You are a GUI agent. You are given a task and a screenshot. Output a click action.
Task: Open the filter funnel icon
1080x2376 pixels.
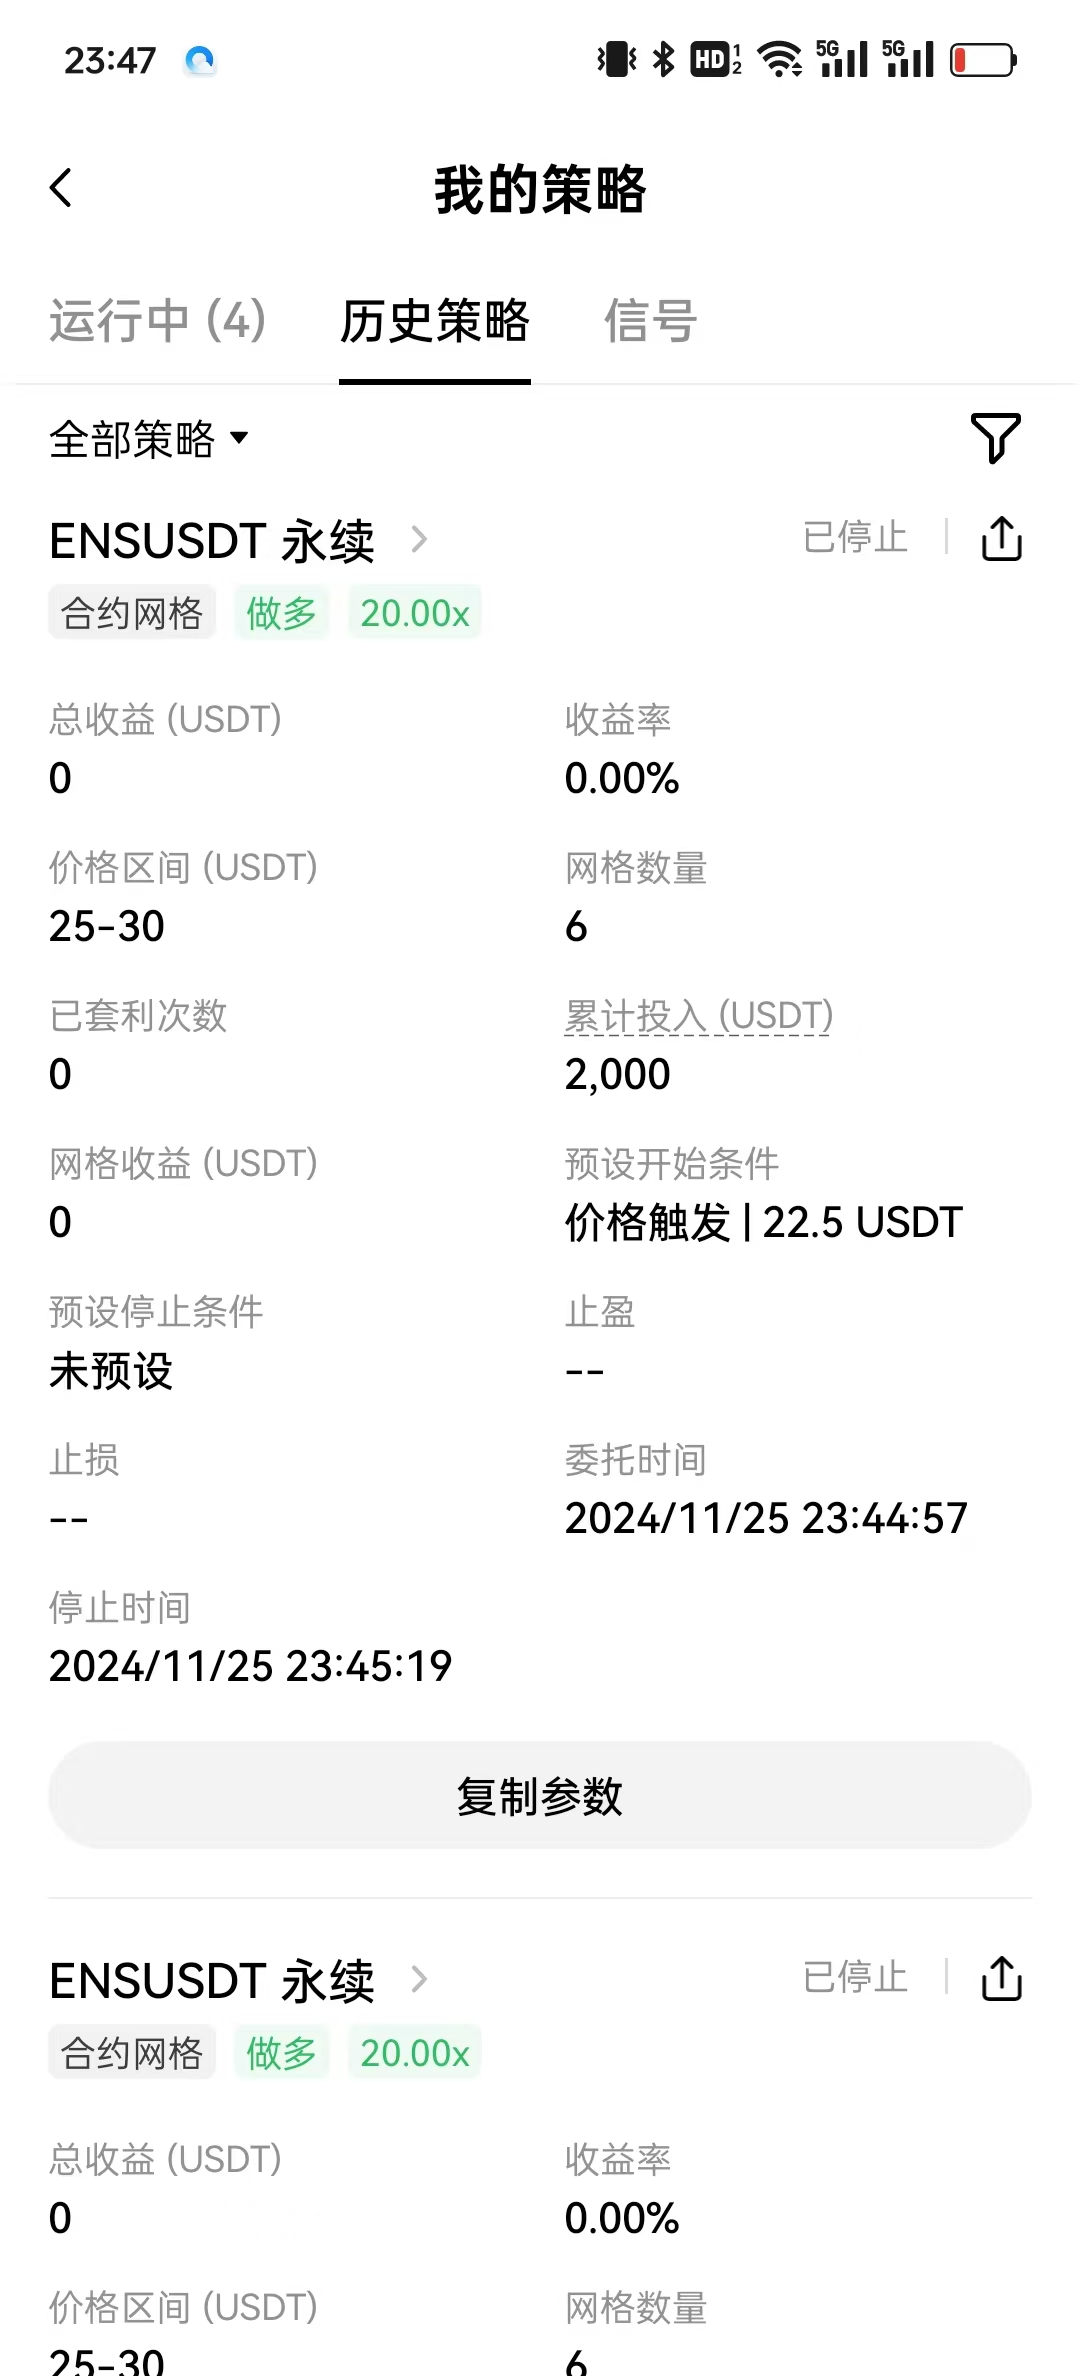click(x=995, y=438)
